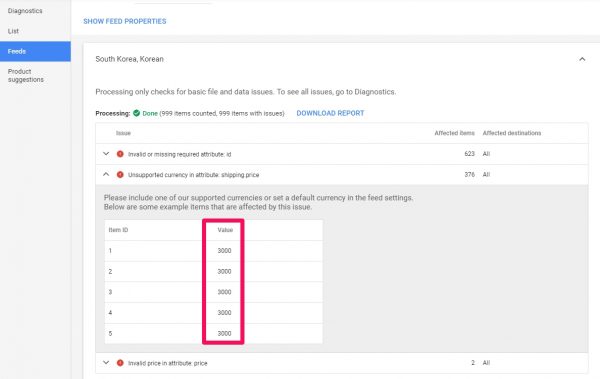Select the row with Item ID 1
The image size is (600, 379).
[x=214, y=251]
